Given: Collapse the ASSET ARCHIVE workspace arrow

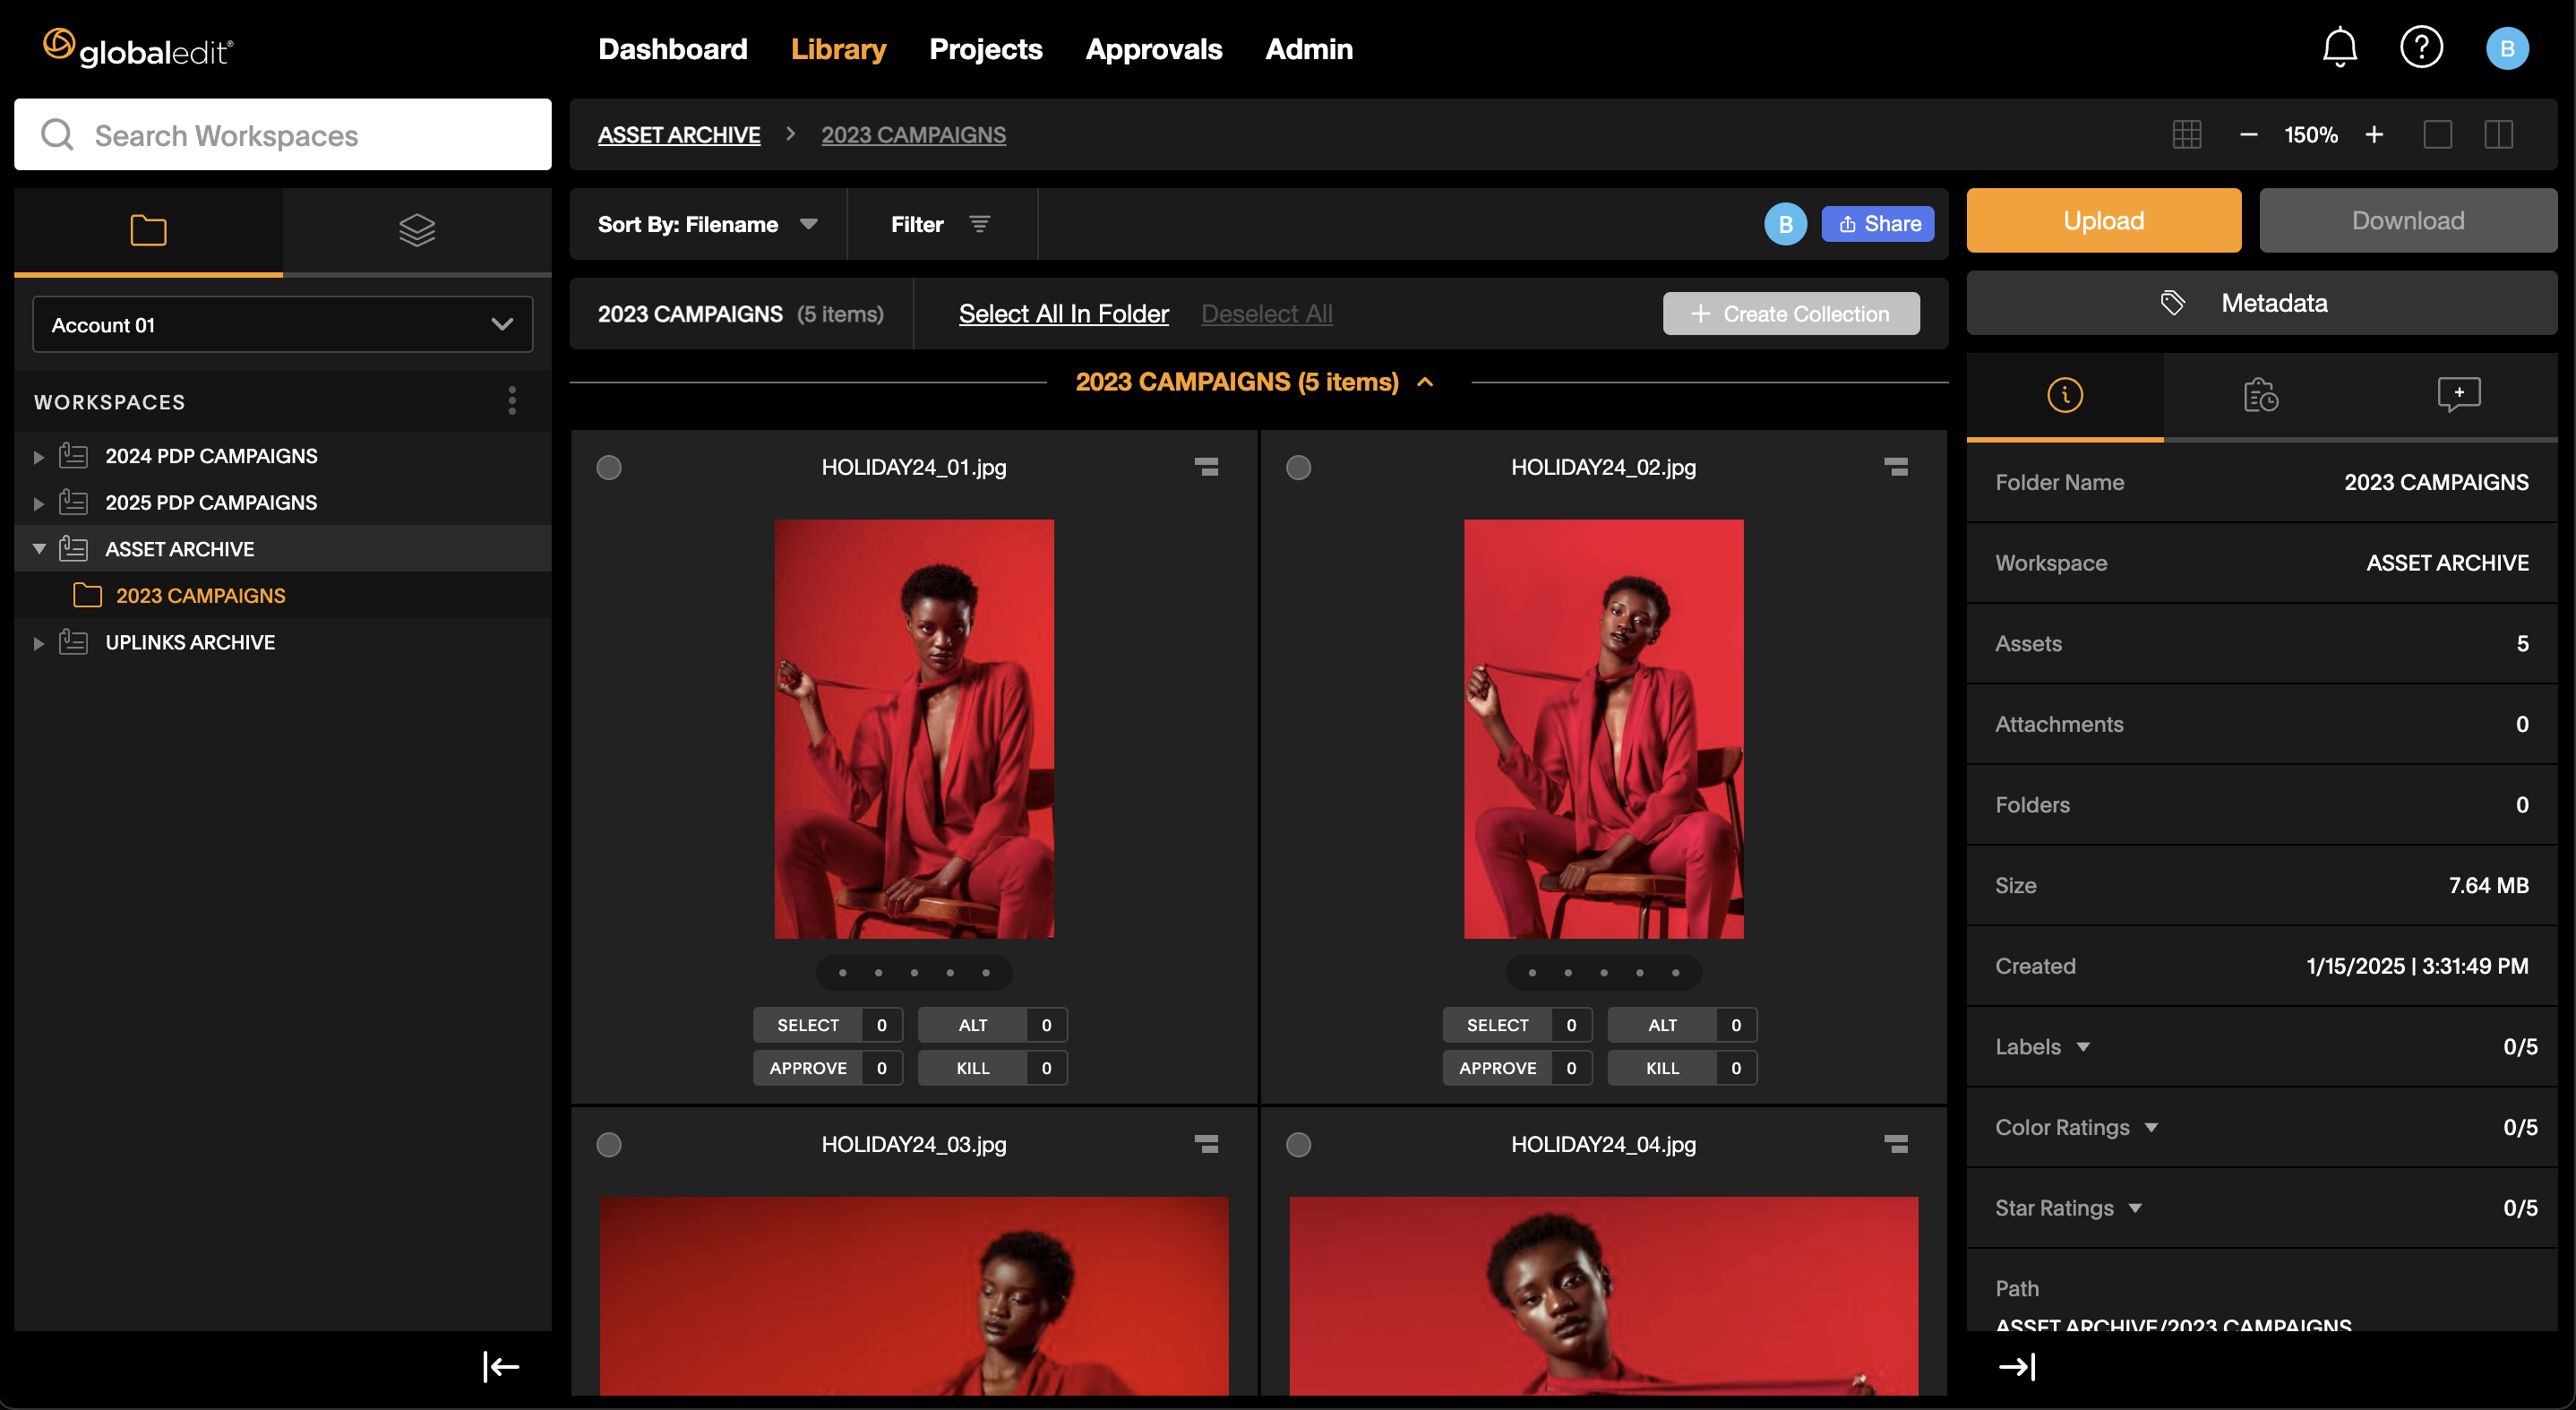Looking at the screenshot, I should (39, 548).
